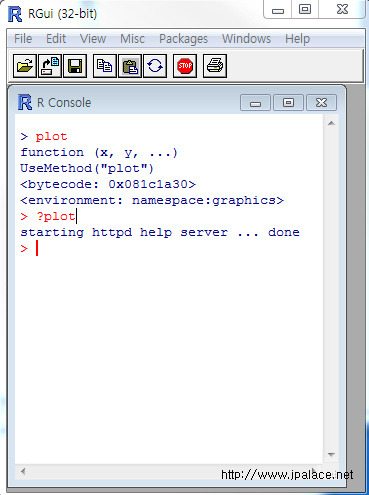Click the Copy and paste circular arrows icon
The image size is (369, 495).
coord(155,66)
